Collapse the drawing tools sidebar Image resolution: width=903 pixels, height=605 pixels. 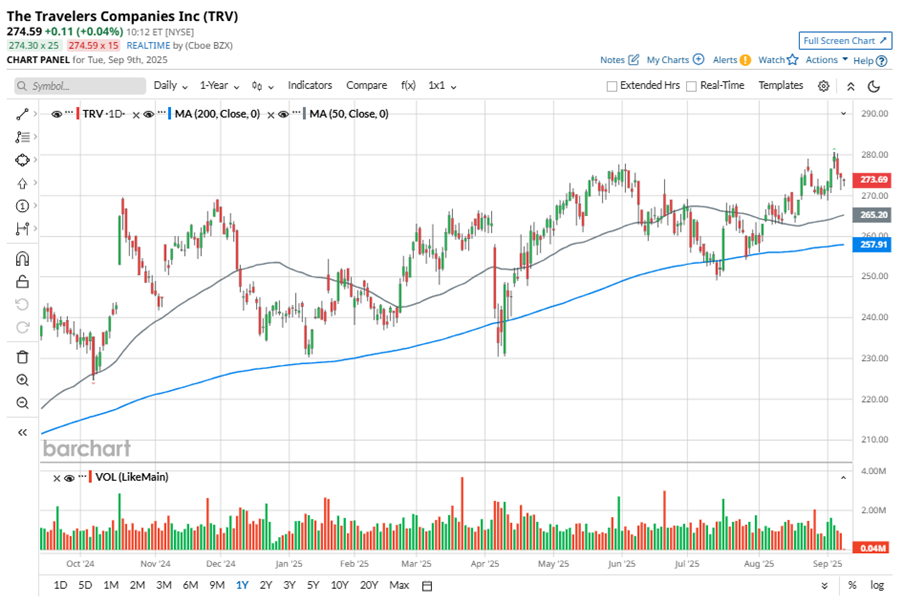(x=22, y=432)
